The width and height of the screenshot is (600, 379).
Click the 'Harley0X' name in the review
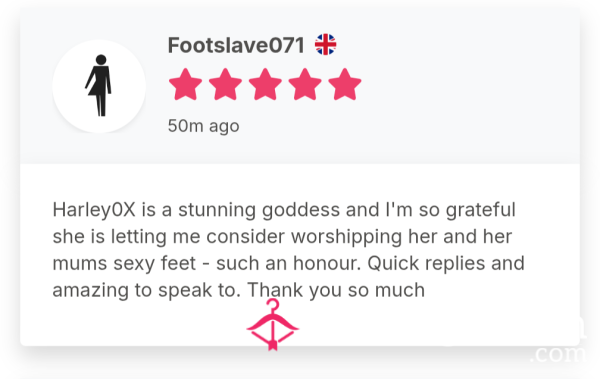[x=94, y=211]
